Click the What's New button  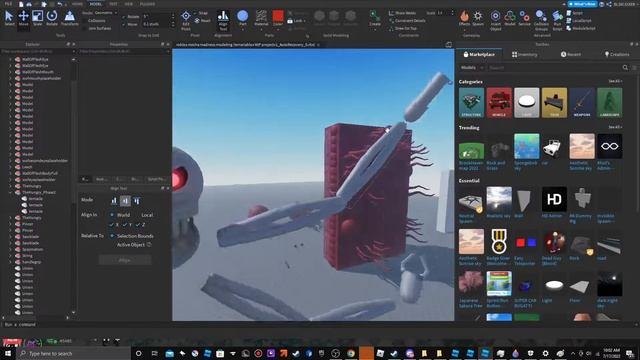pyautogui.click(x=582, y=4)
